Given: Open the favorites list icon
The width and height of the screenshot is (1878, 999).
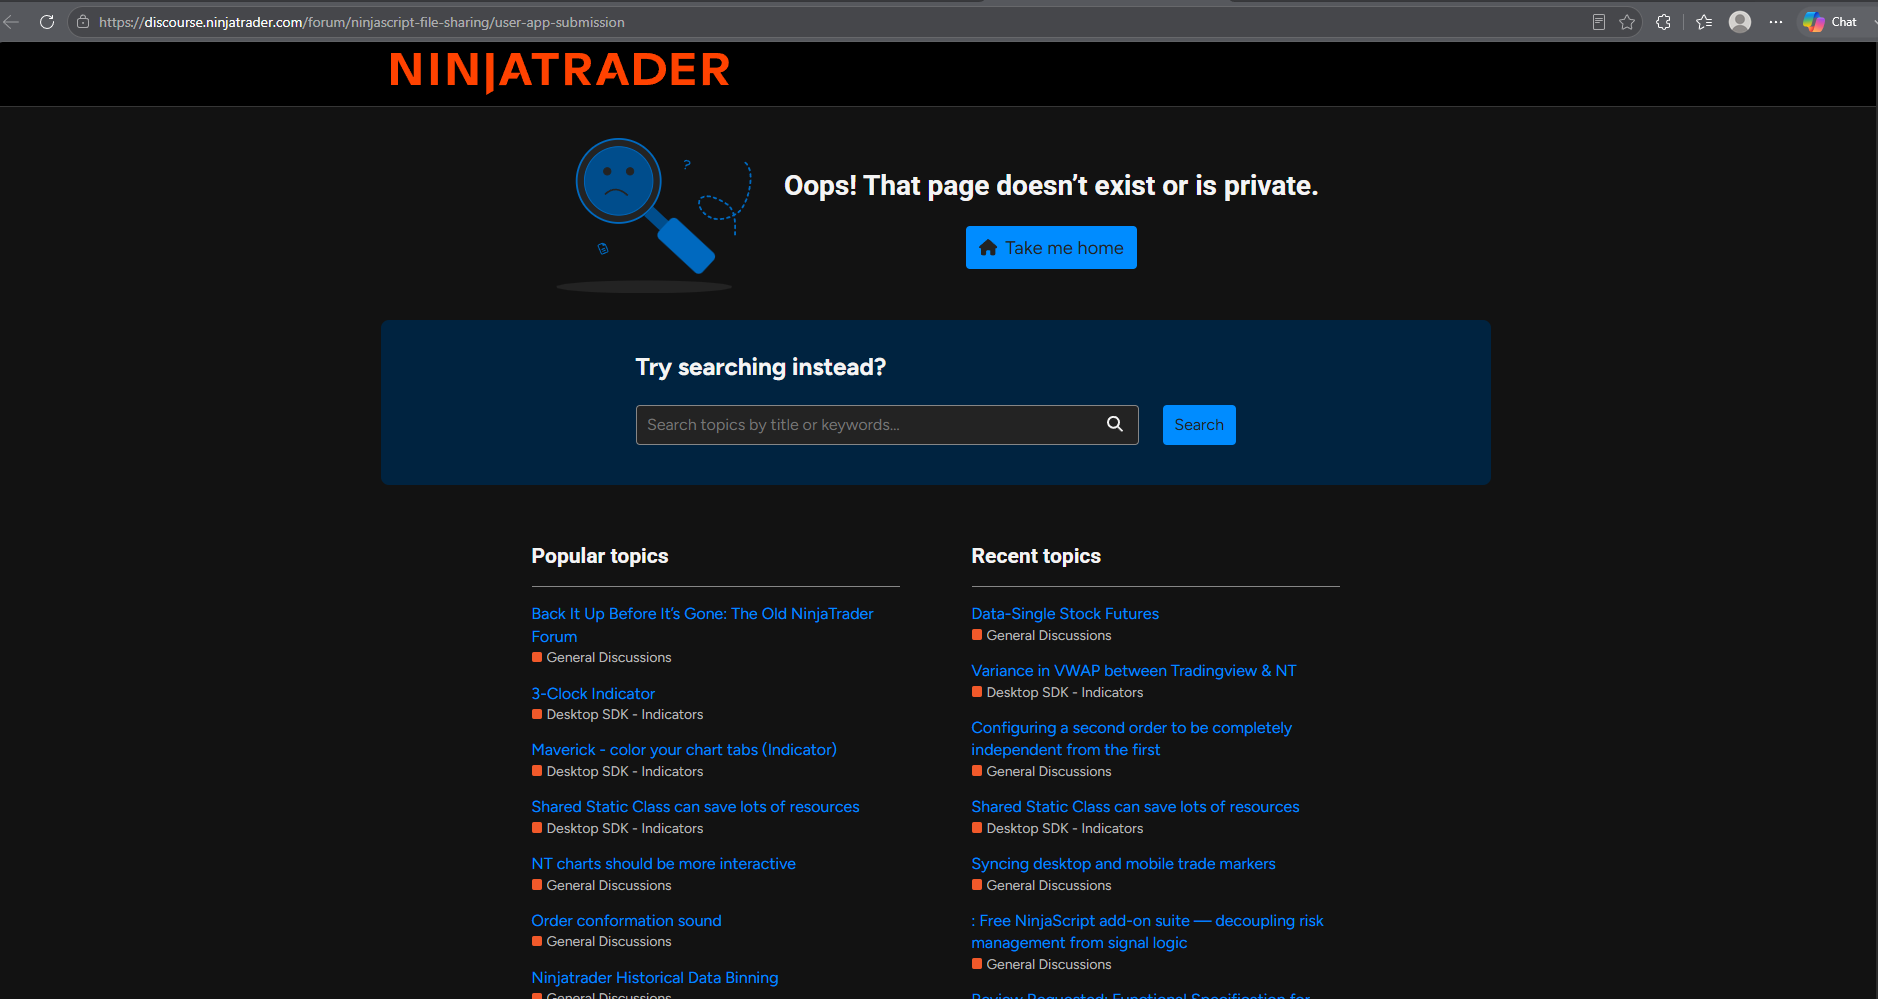Looking at the screenshot, I should pyautogui.click(x=1705, y=22).
